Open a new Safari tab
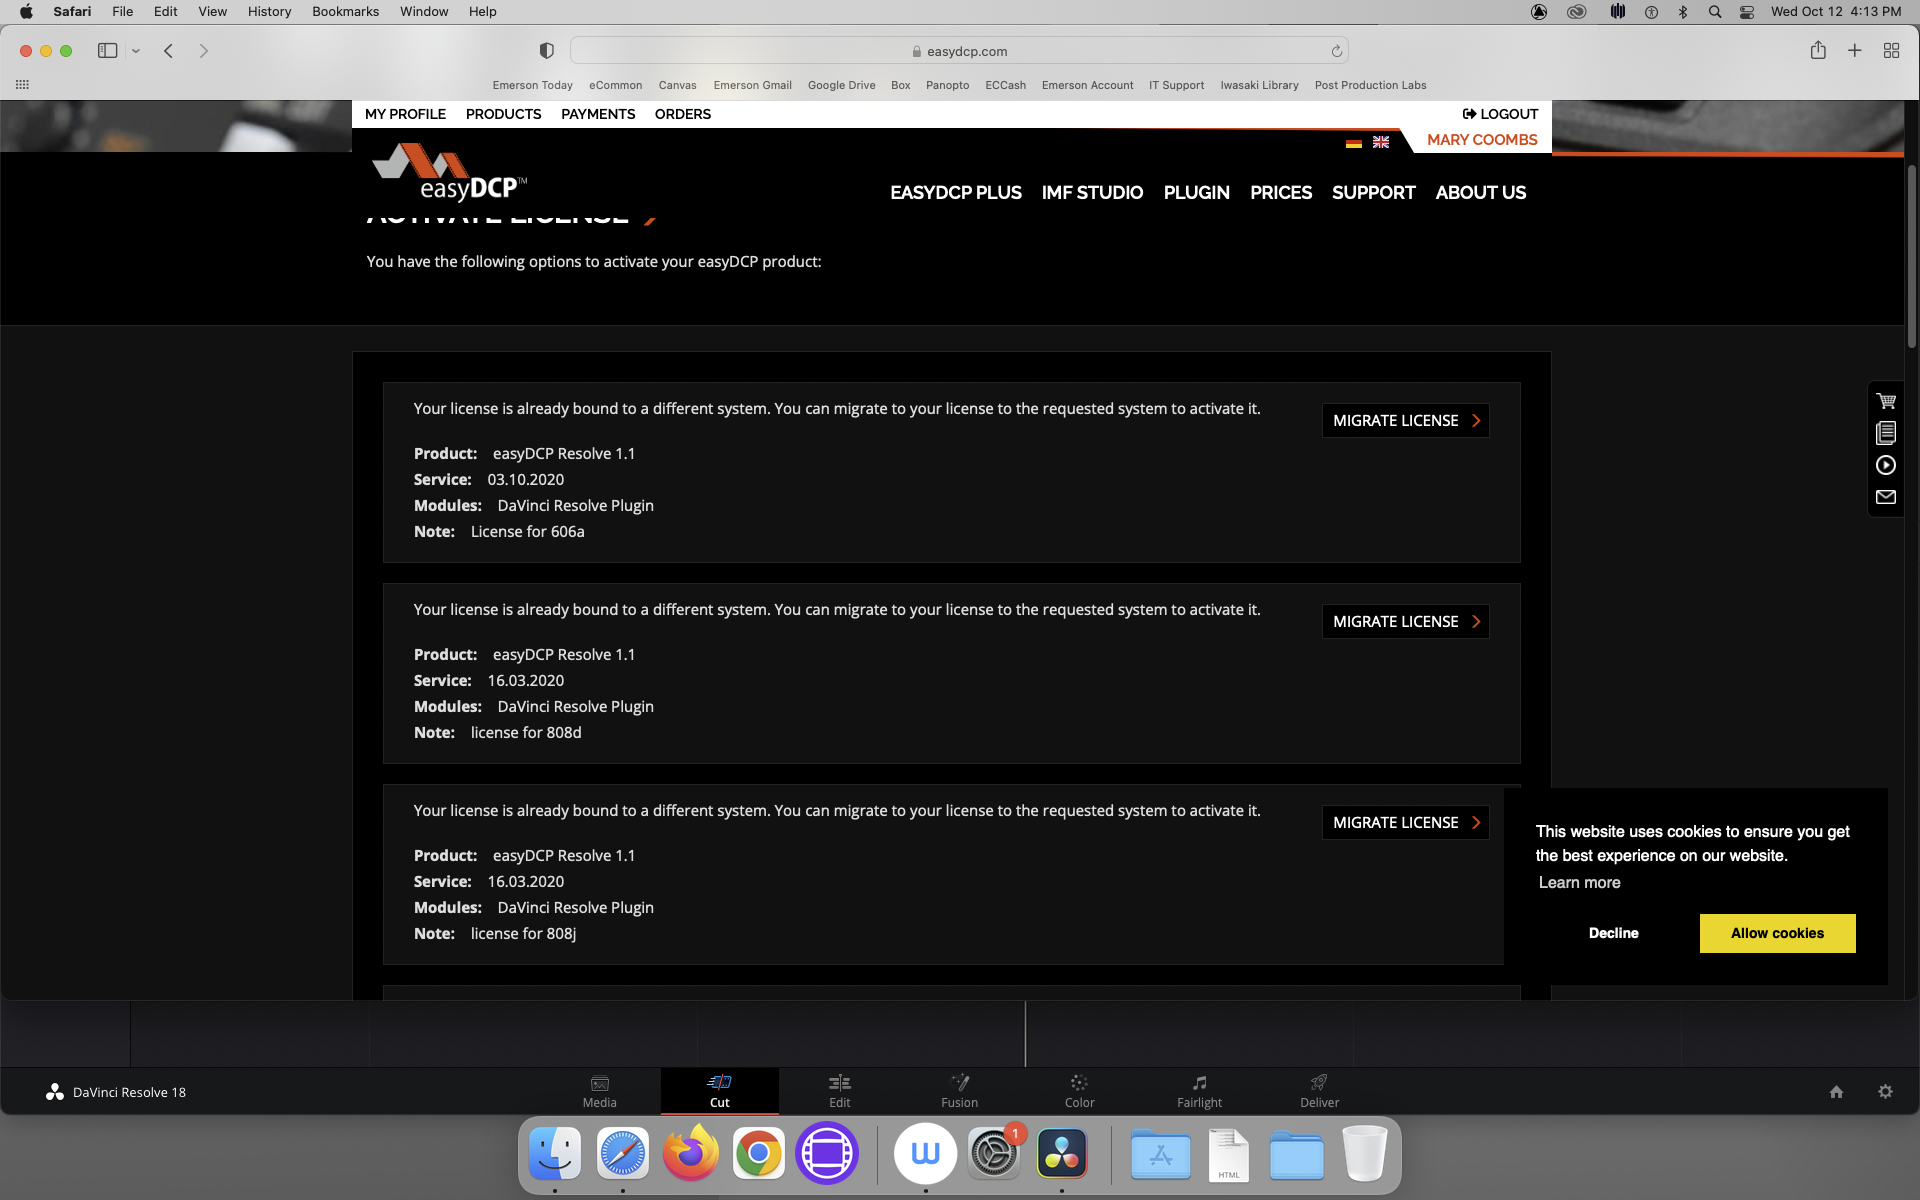 tap(1855, 51)
